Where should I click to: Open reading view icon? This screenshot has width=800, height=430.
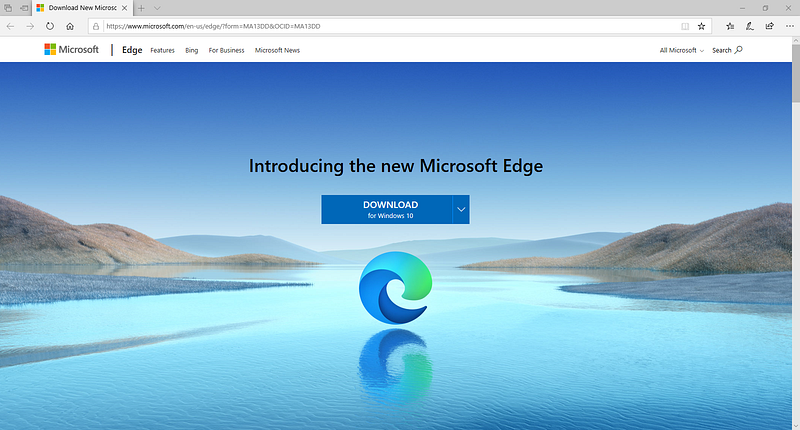pyautogui.click(x=685, y=27)
